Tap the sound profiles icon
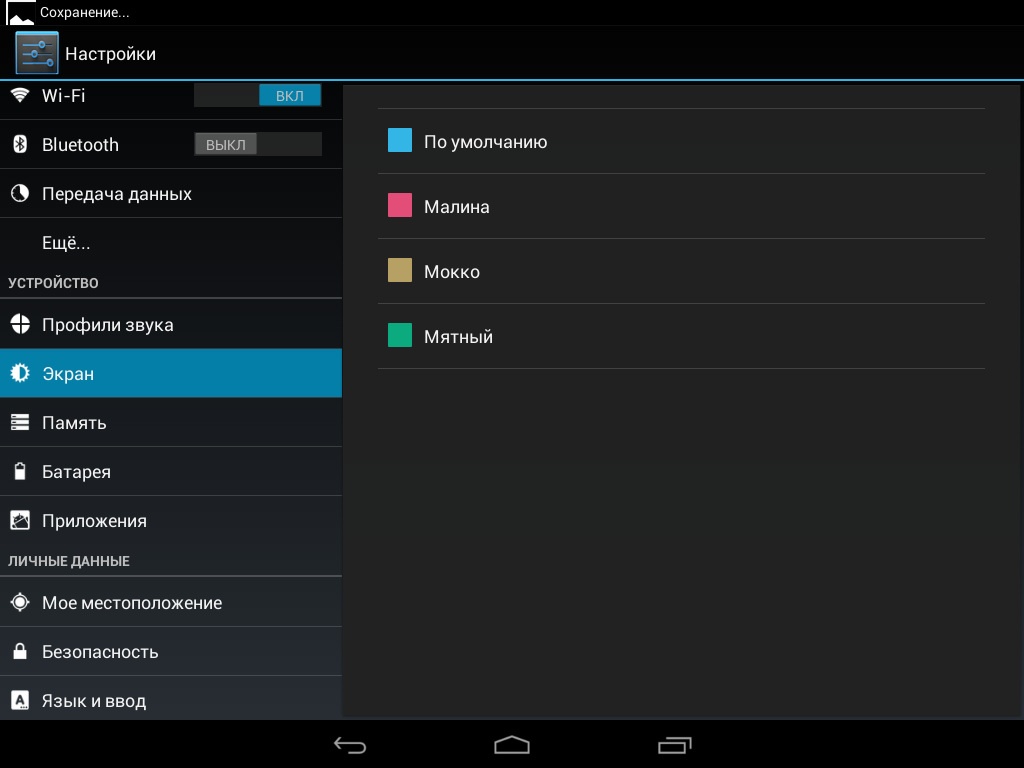 pyautogui.click(x=19, y=324)
